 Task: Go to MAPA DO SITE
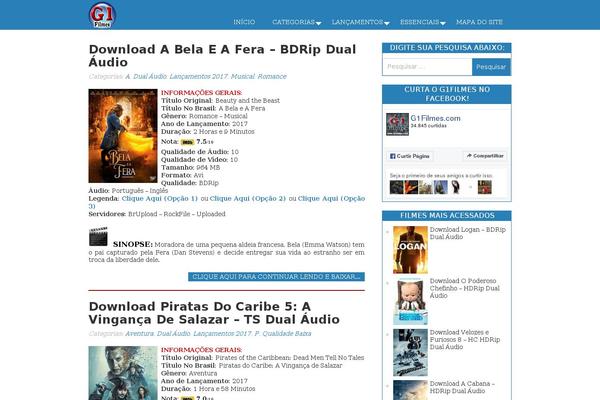click(479, 22)
